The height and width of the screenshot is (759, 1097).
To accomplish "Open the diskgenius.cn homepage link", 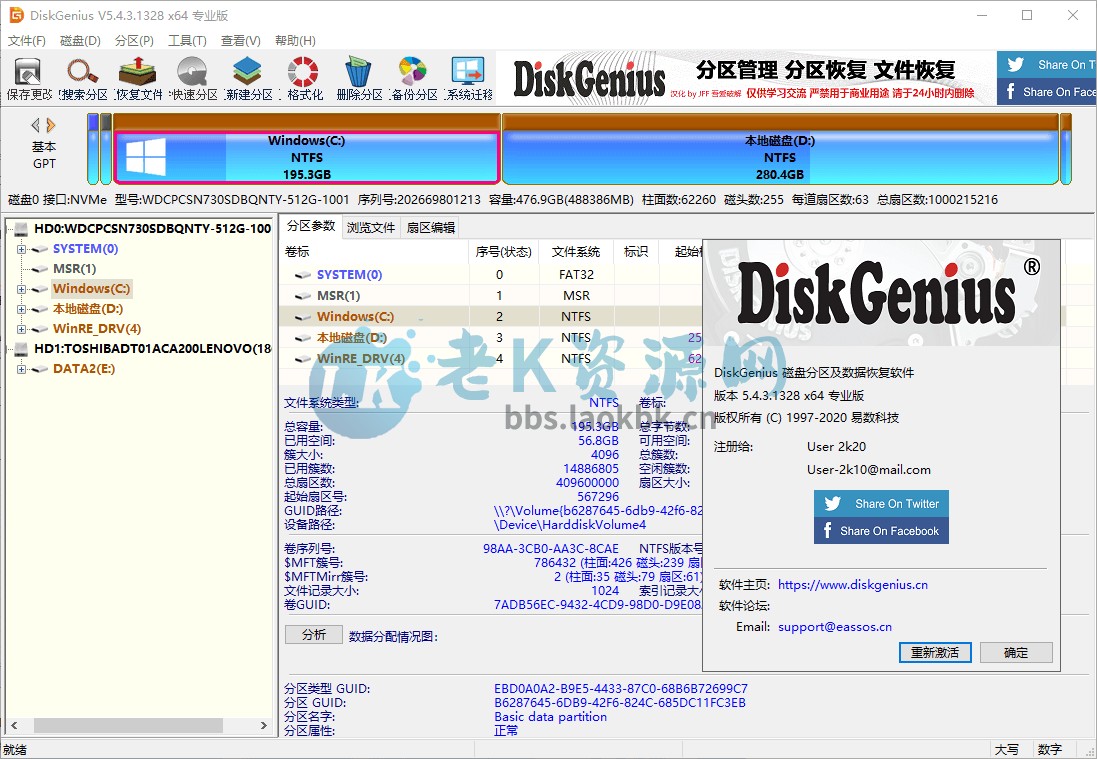I will click(853, 585).
